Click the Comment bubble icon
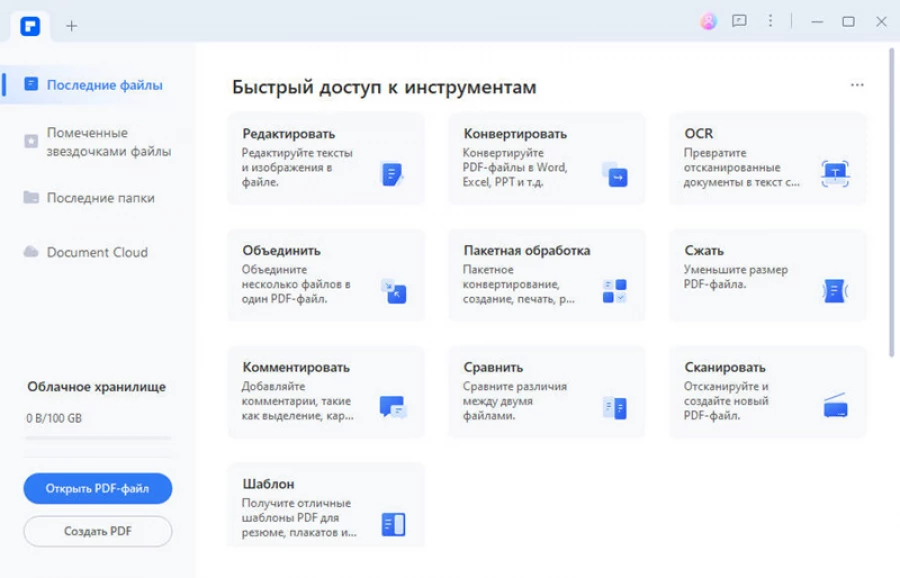The height and width of the screenshot is (578, 900). [392, 407]
